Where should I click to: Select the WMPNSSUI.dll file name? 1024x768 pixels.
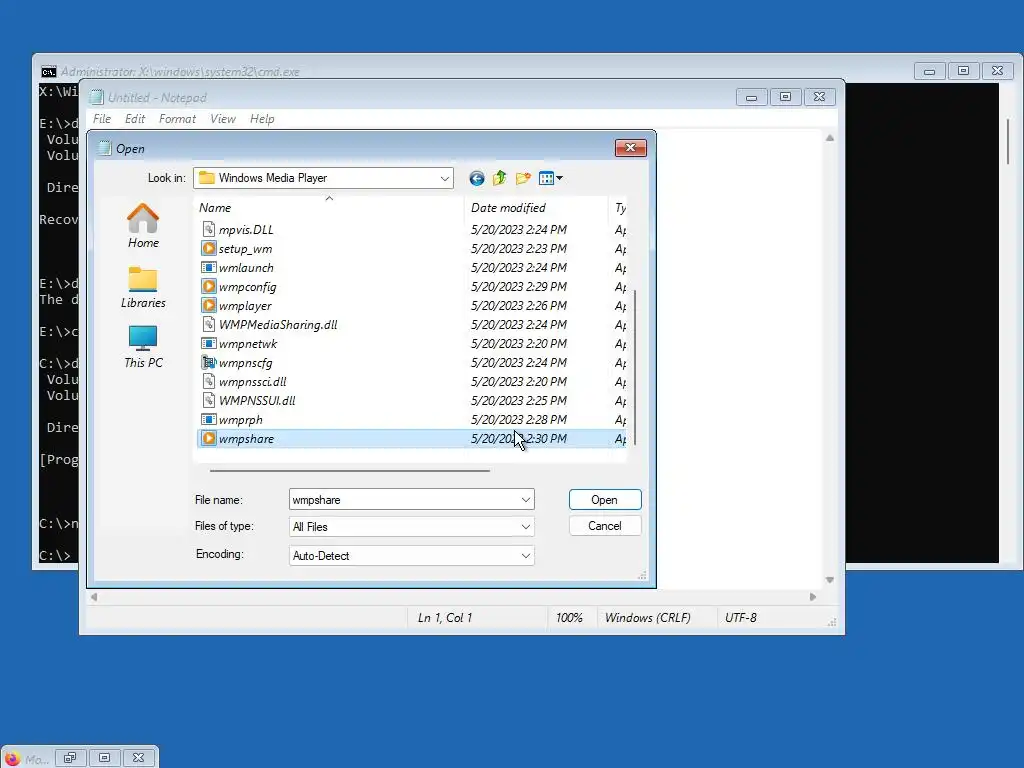click(x=257, y=400)
